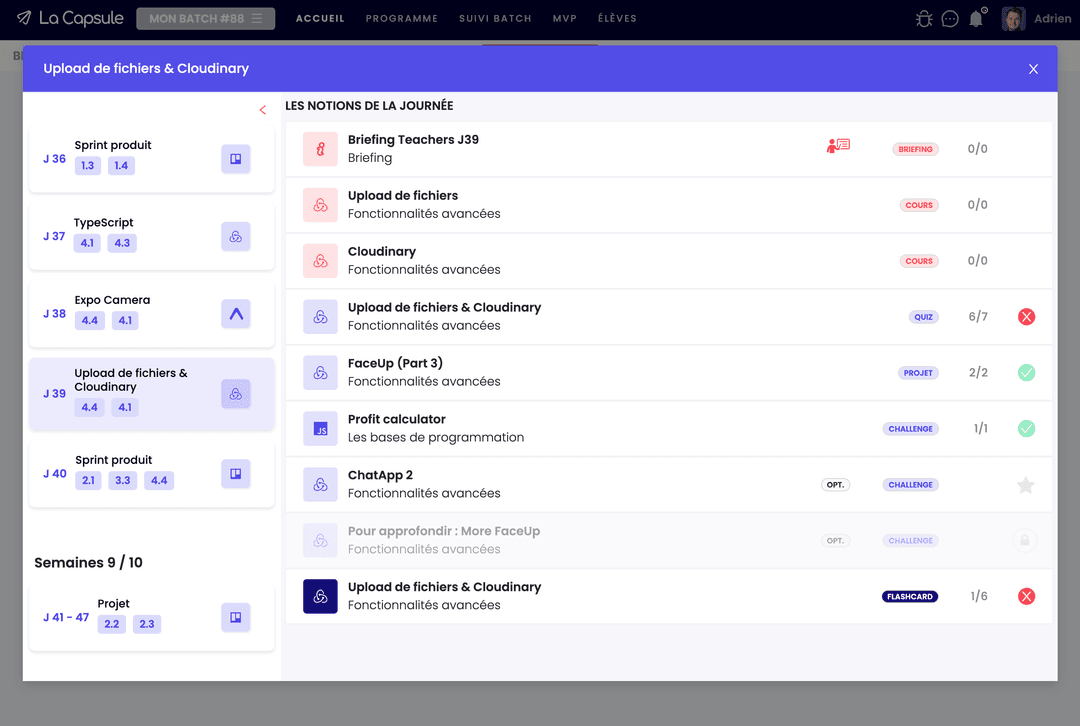1080x726 pixels.
Task: Click the Expo icon on J 38 card
Action: [236, 314]
